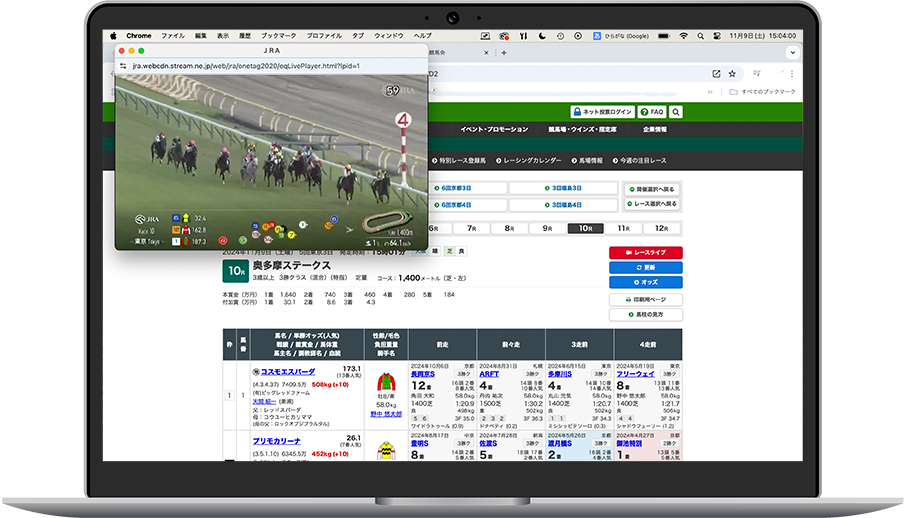Viewport: 905px width, 518px height.
Task: Open a new Chrome tab with the plus button
Action: [503, 52]
